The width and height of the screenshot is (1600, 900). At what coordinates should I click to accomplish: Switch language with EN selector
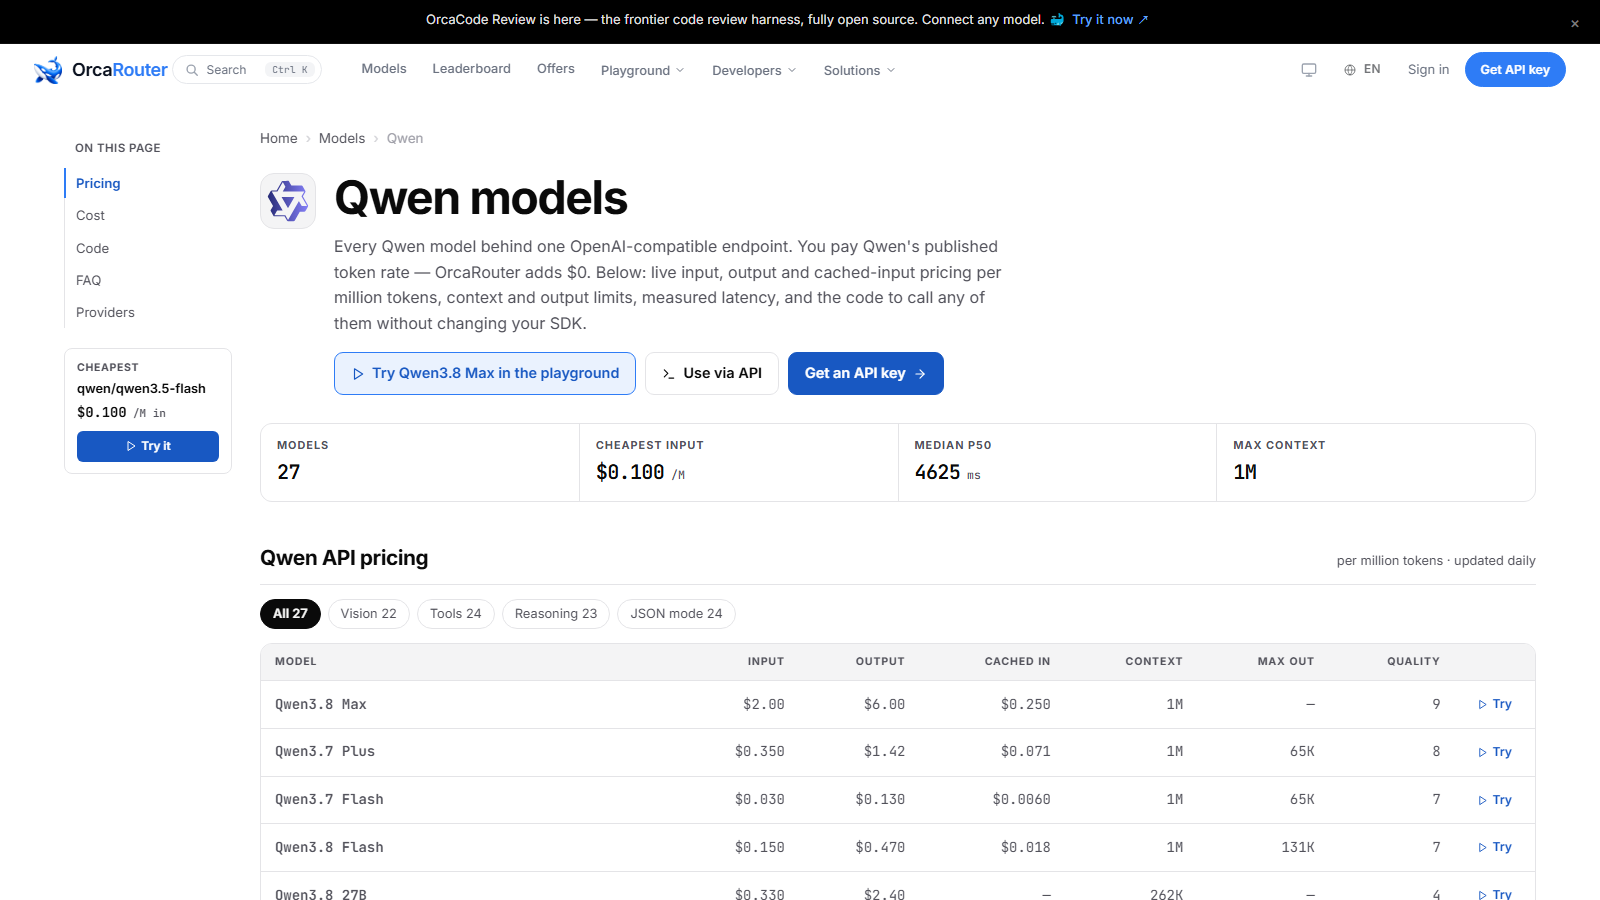[1362, 70]
